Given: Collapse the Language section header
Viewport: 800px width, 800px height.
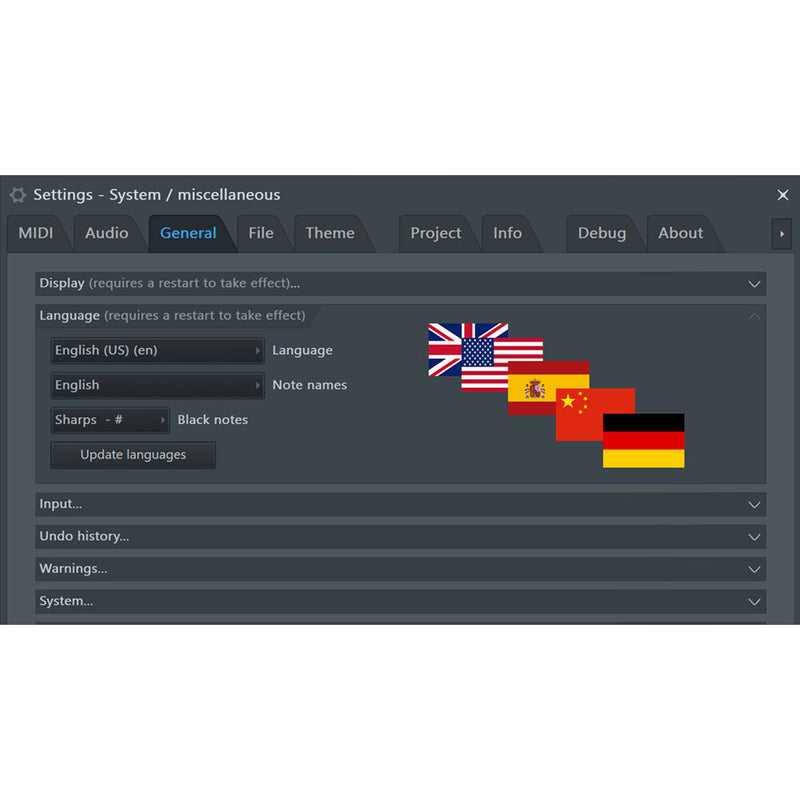Looking at the screenshot, I should pos(400,316).
